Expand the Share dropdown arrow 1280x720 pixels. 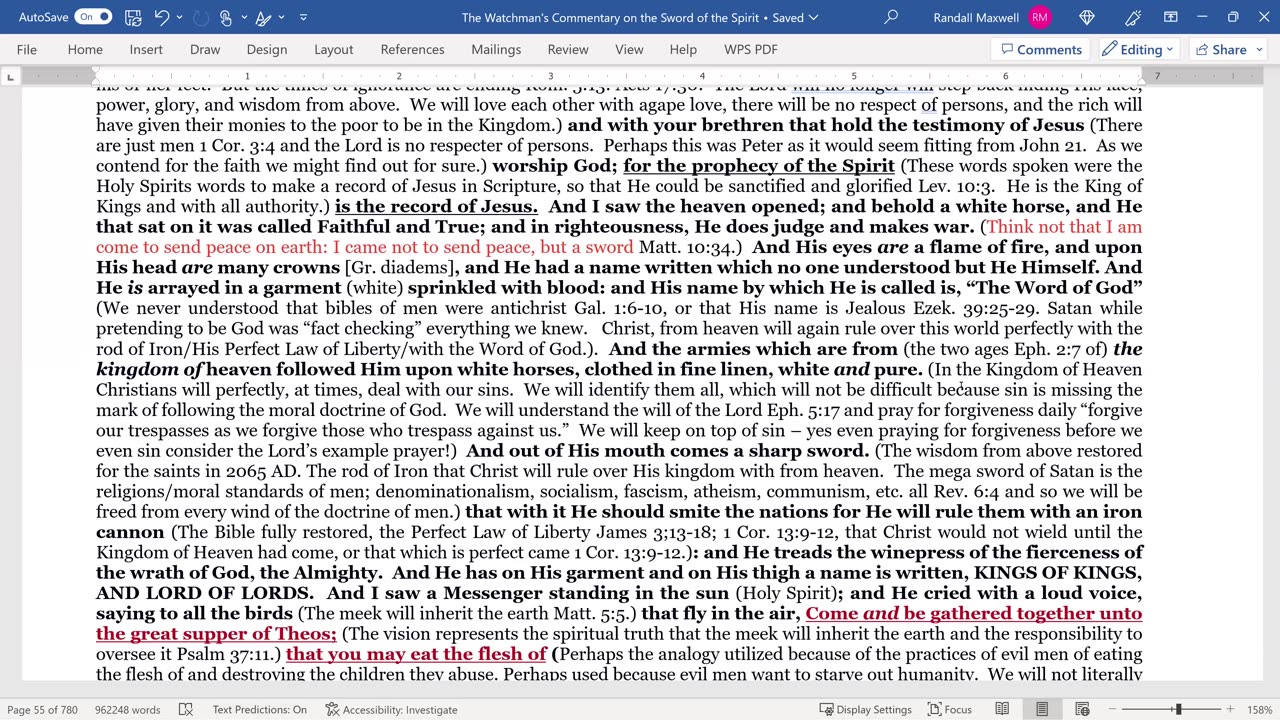pos(1259,49)
